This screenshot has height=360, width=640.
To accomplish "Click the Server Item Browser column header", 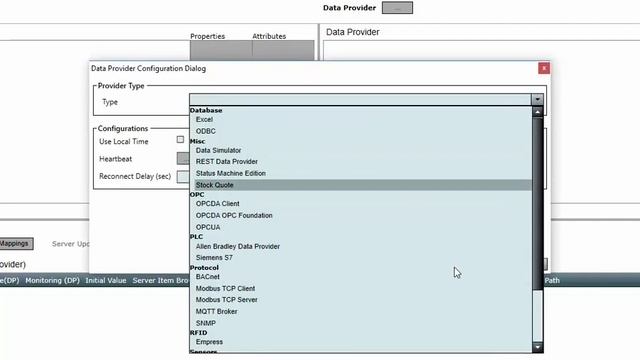I will click(161, 280).
